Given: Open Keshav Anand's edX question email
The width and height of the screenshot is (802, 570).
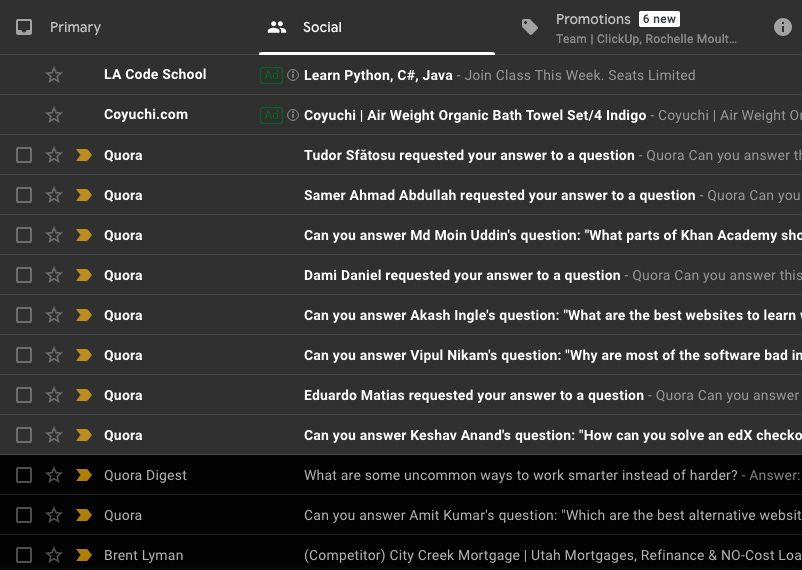Looking at the screenshot, I should tap(401, 434).
